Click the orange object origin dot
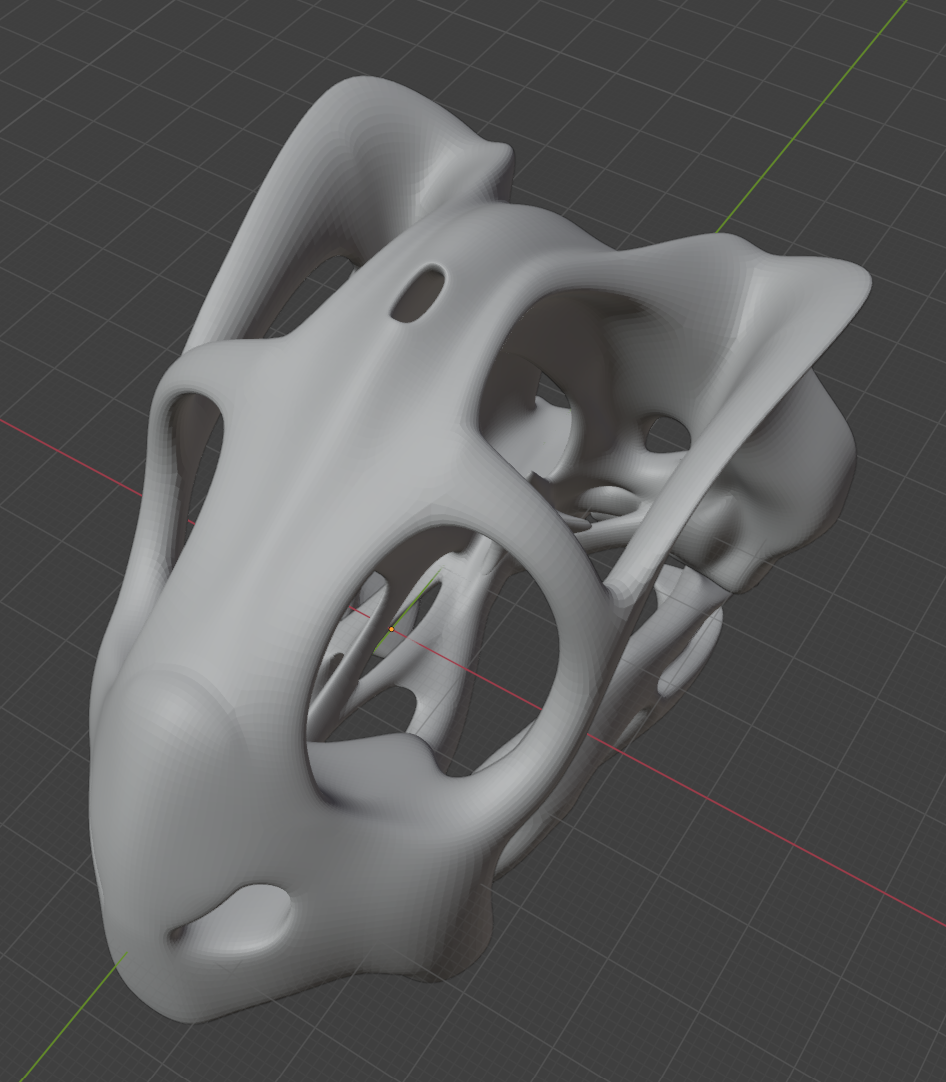946x1082 pixels. [x=391, y=629]
